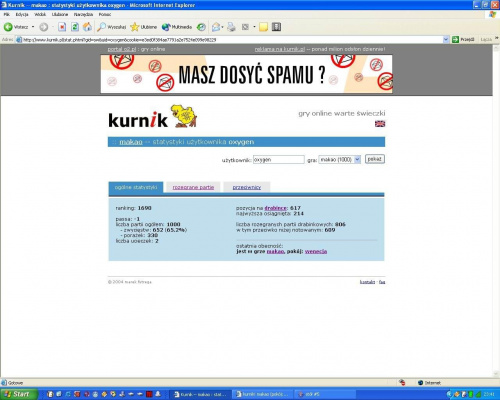Click the red Stop loading icon
The image size is (500, 400).
coord(62,27)
